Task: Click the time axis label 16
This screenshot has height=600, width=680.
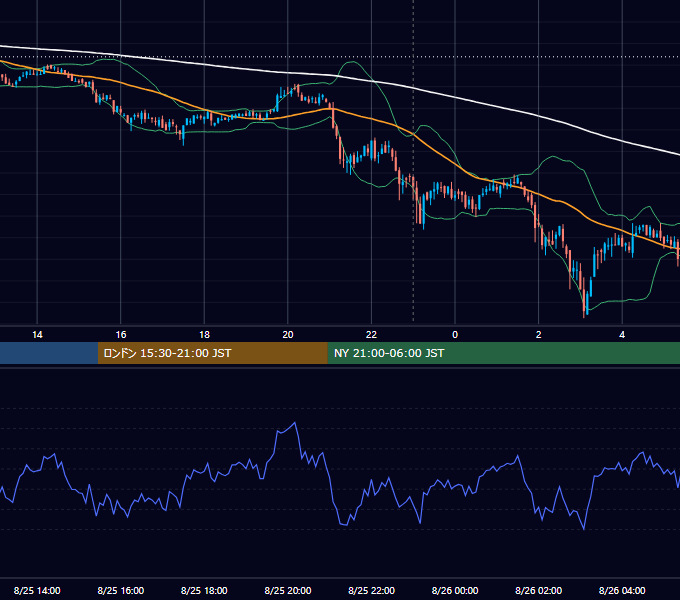Action: [x=121, y=335]
